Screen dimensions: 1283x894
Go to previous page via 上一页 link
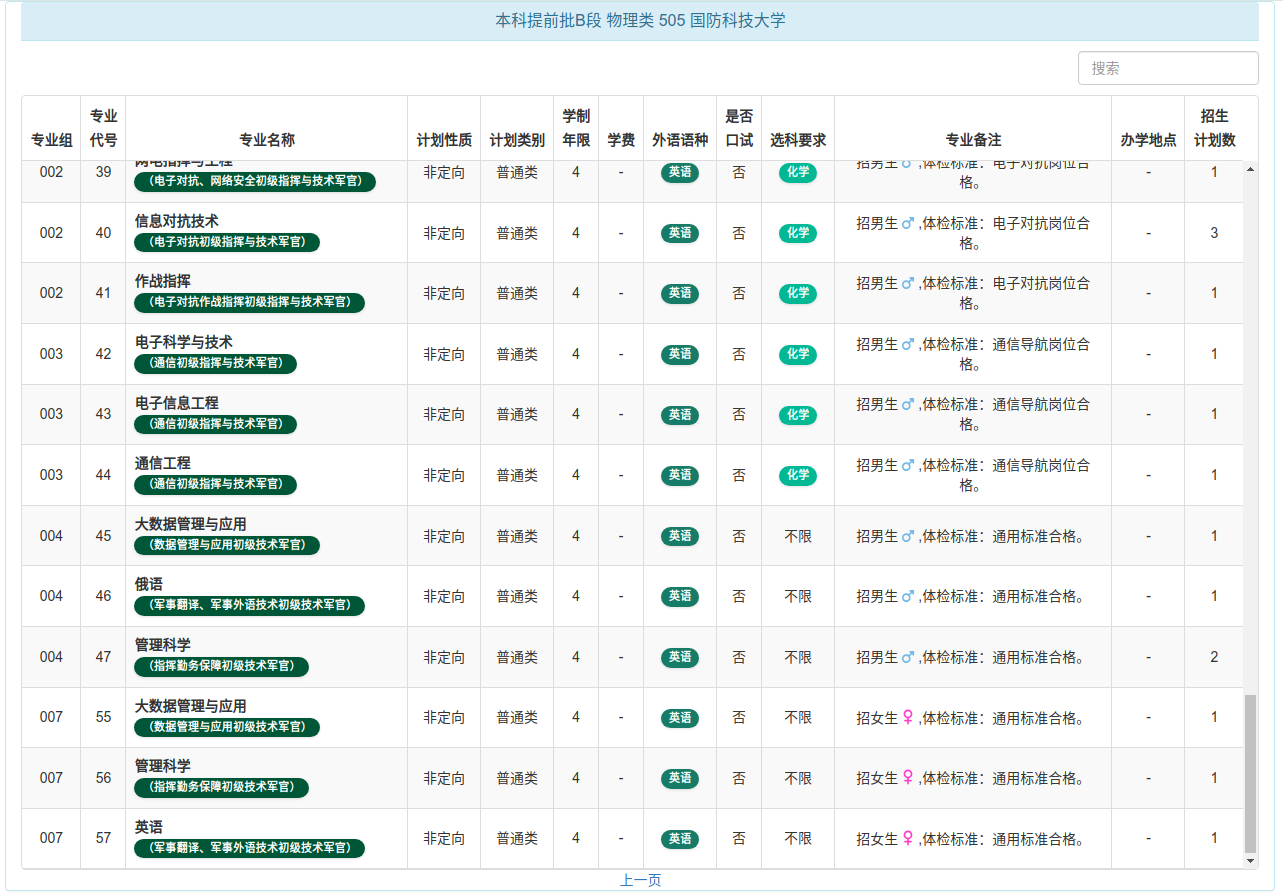tap(640, 880)
